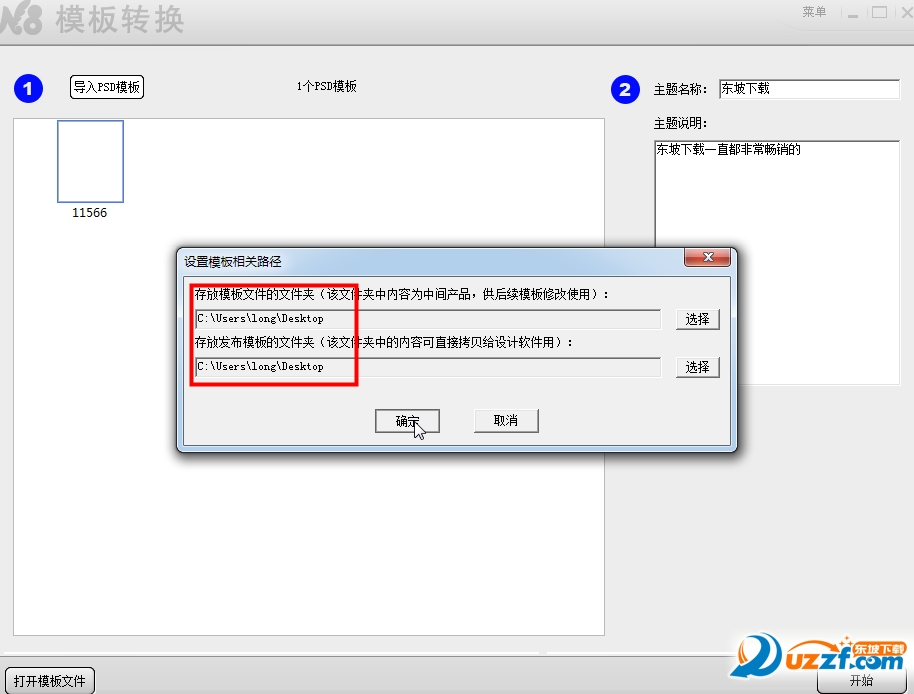914x694 pixels.
Task: Choose publish folder with second 选择 button
Action: tap(698, 367)
